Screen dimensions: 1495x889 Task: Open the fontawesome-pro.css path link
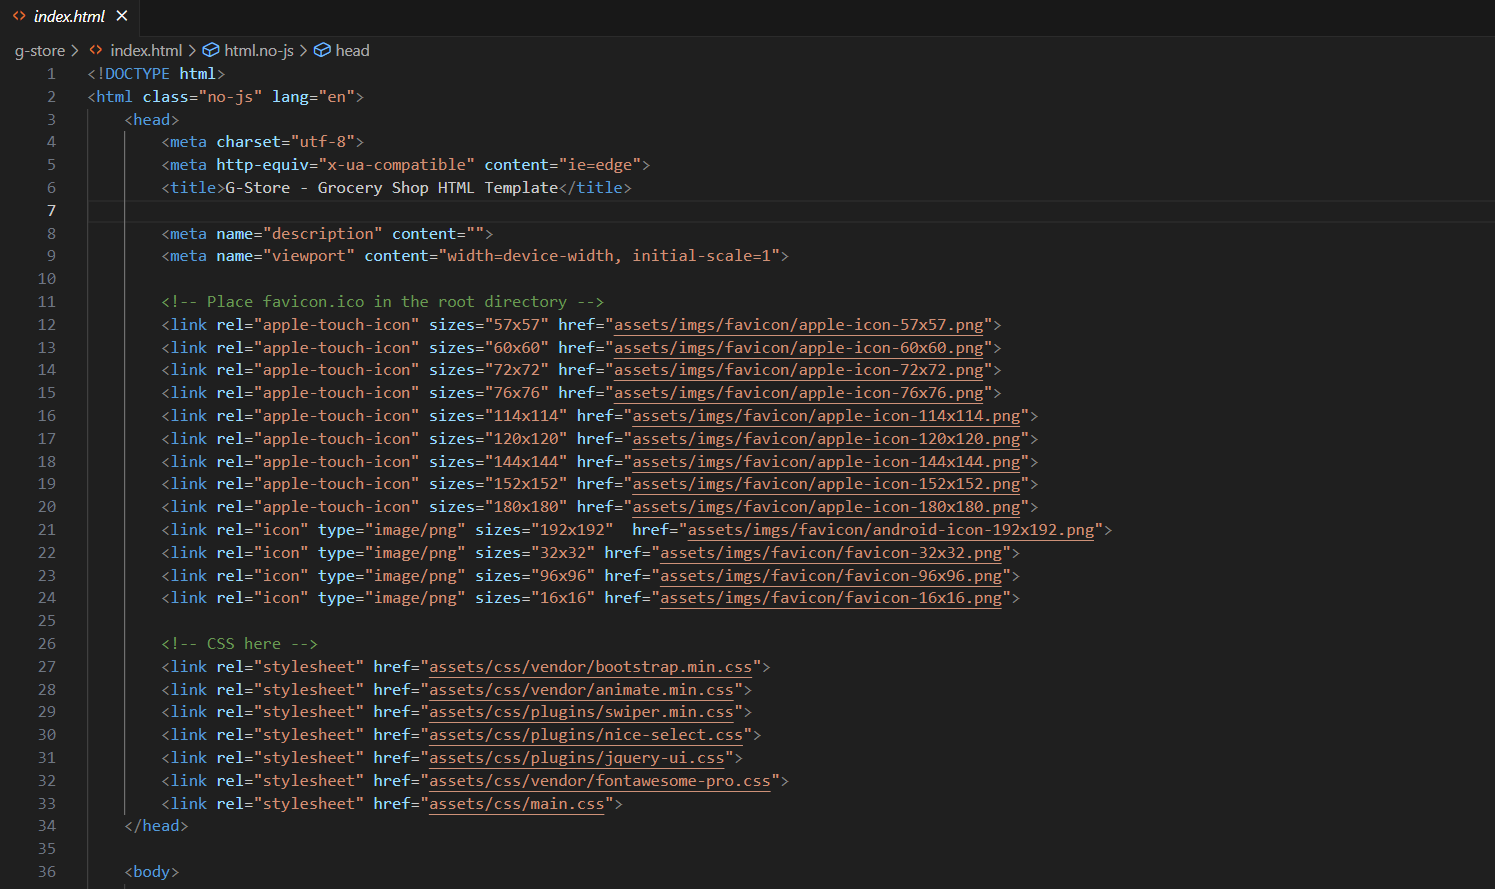click(600, 781)
